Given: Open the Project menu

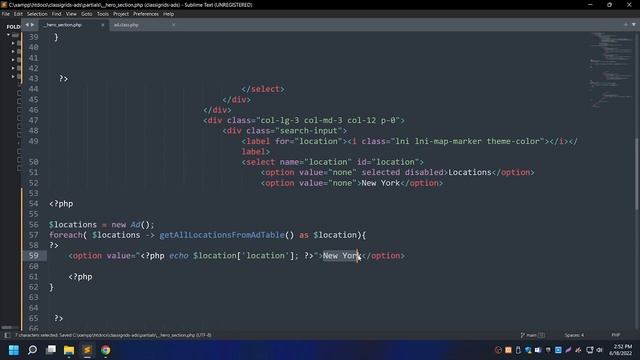Looking at the screenshot, I should tap(121, 14).
